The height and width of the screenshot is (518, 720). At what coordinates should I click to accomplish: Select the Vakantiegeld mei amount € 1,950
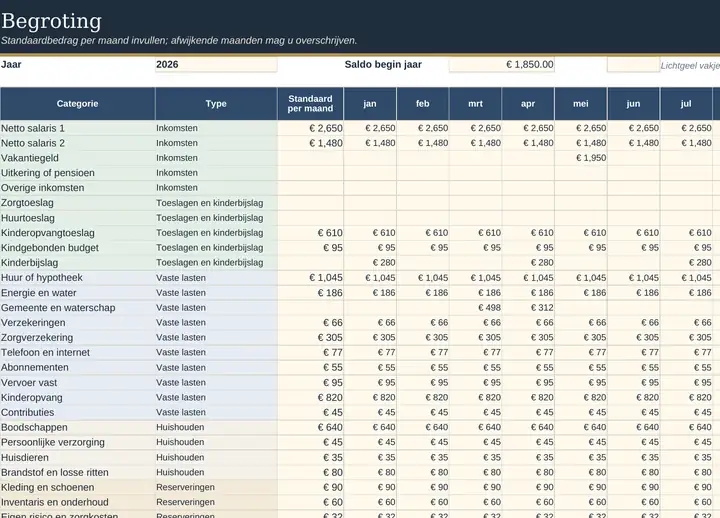[581, 158]
